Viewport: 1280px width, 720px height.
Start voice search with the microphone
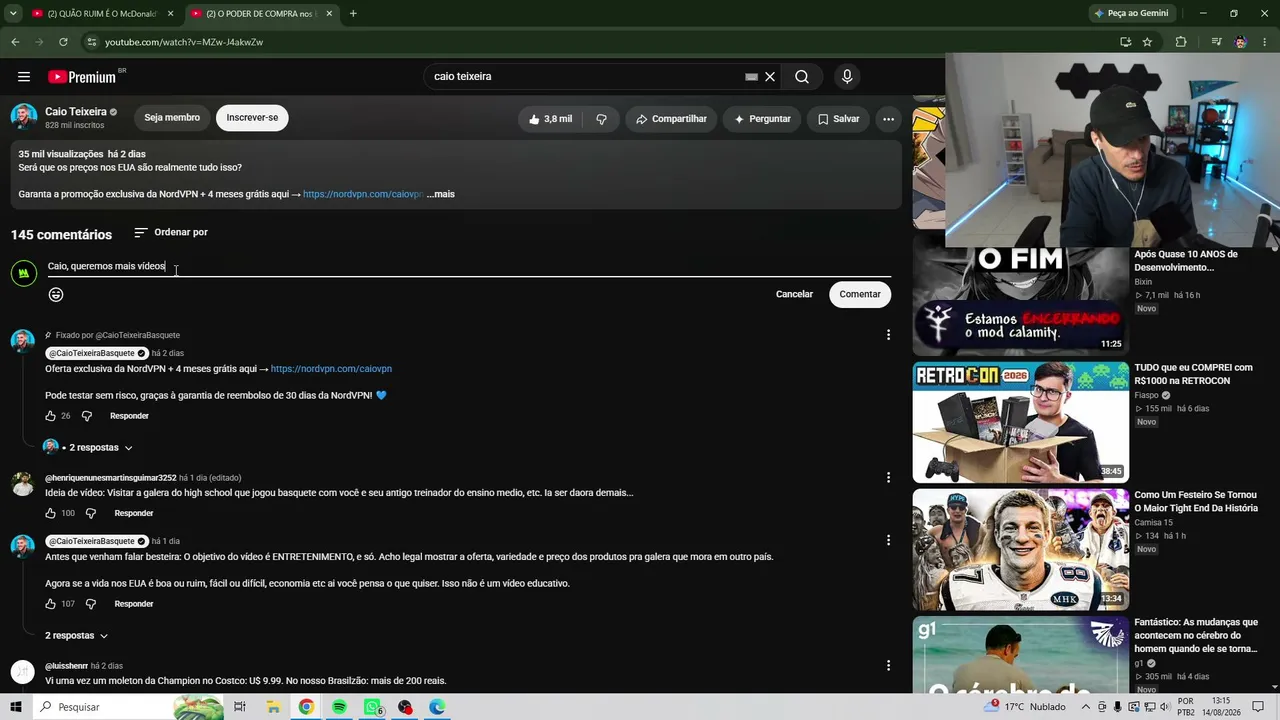coord(847,77)
